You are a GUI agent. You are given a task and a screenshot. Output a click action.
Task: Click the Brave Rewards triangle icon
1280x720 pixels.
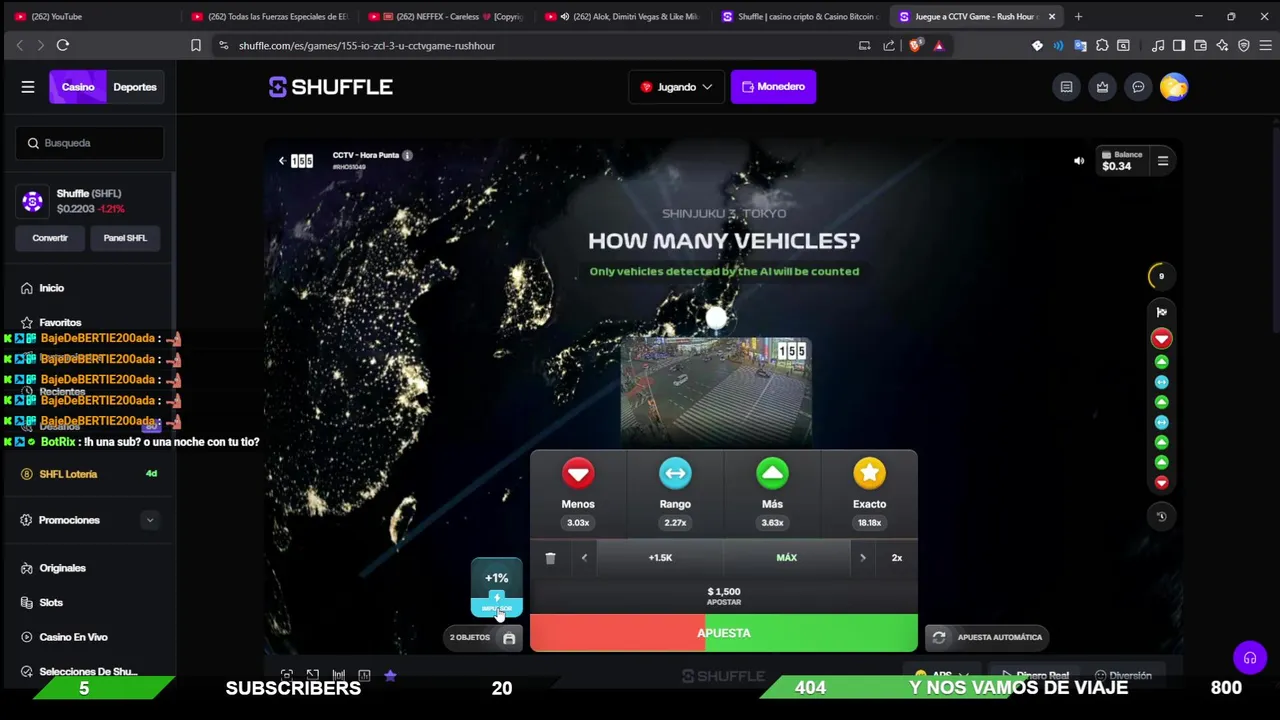tap(938, 45)
